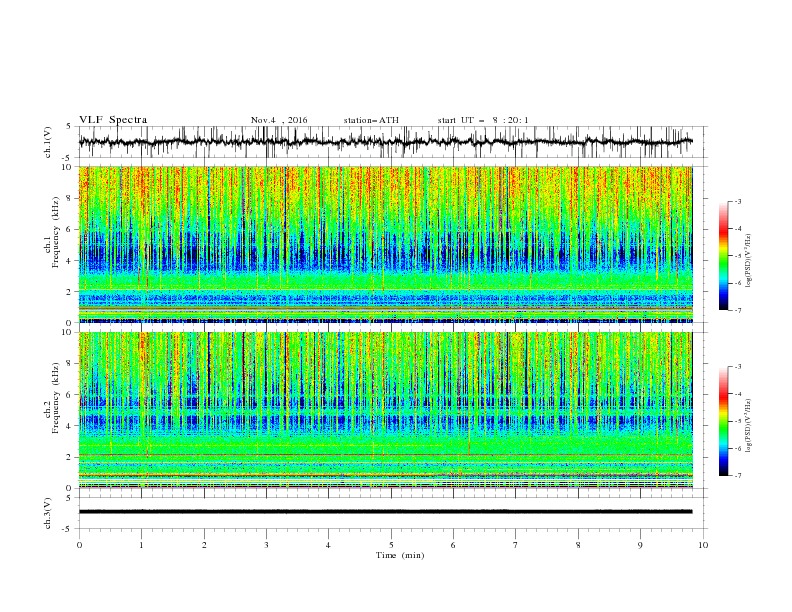Click the ch.2 spectrogram color bar
Viewport: 792px width, 612px height.
click(x=724, y=421)
